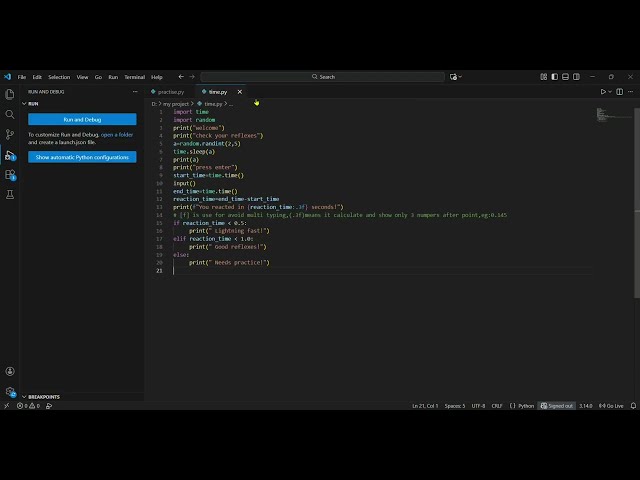Open the run button dropdown arrow
Viewport: 640px width, 480px height.
click(x=610, y=92)
